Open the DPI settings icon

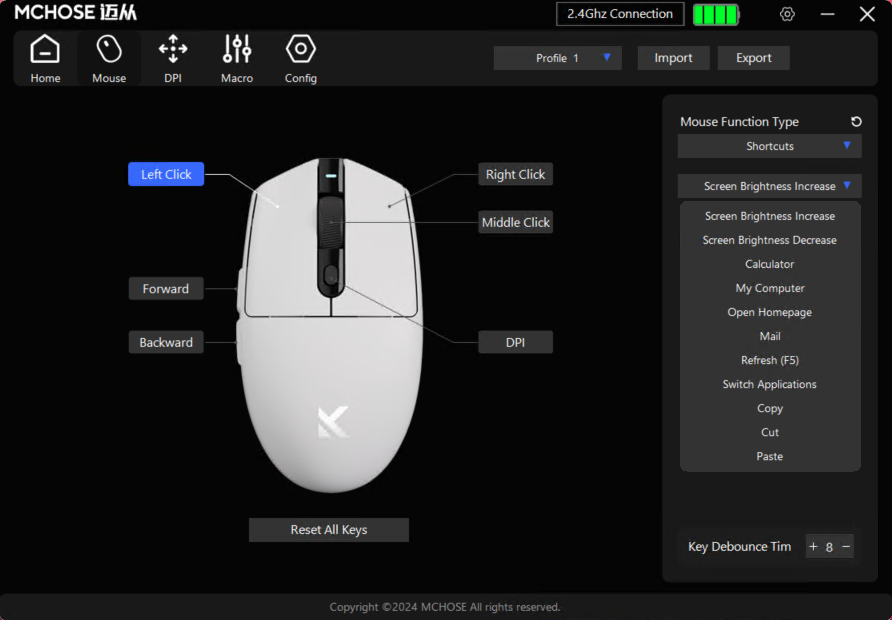click(x=173, y=49)
